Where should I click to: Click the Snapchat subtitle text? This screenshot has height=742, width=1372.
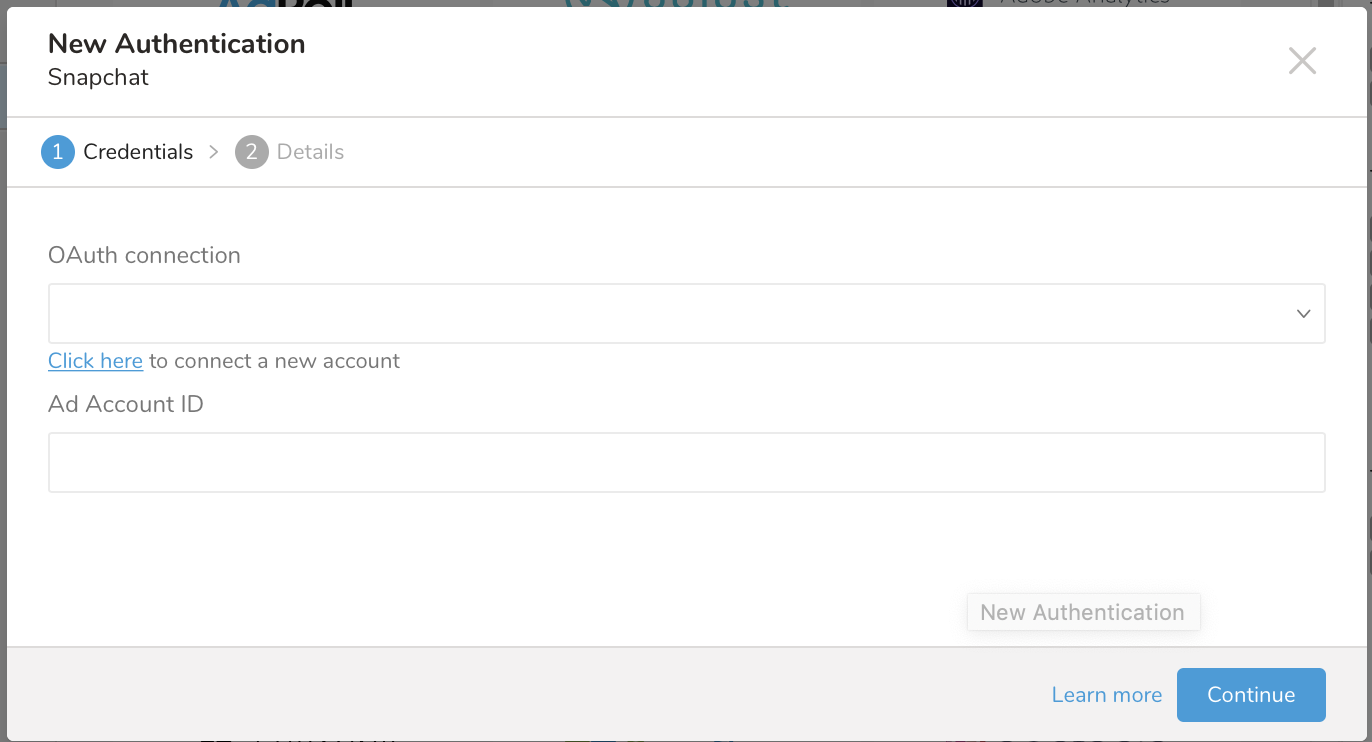click(98, 78)
